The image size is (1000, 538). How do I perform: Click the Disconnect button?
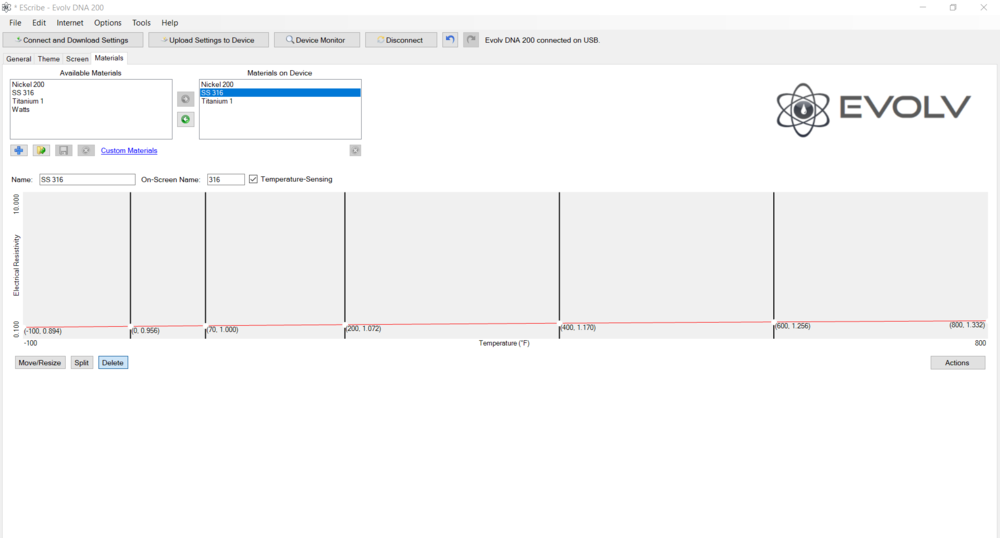(401, 40)
